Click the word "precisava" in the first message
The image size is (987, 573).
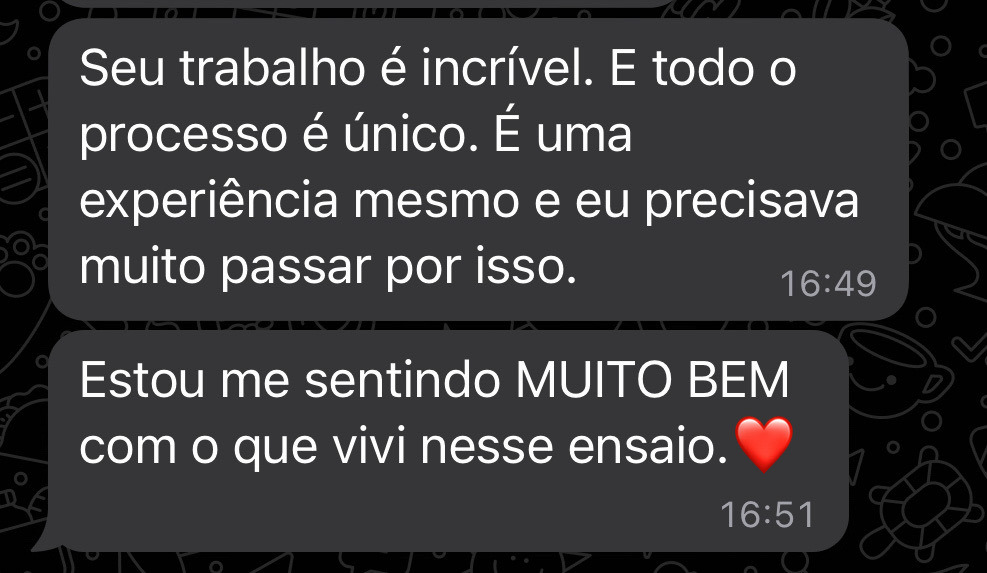coord(751,202)
